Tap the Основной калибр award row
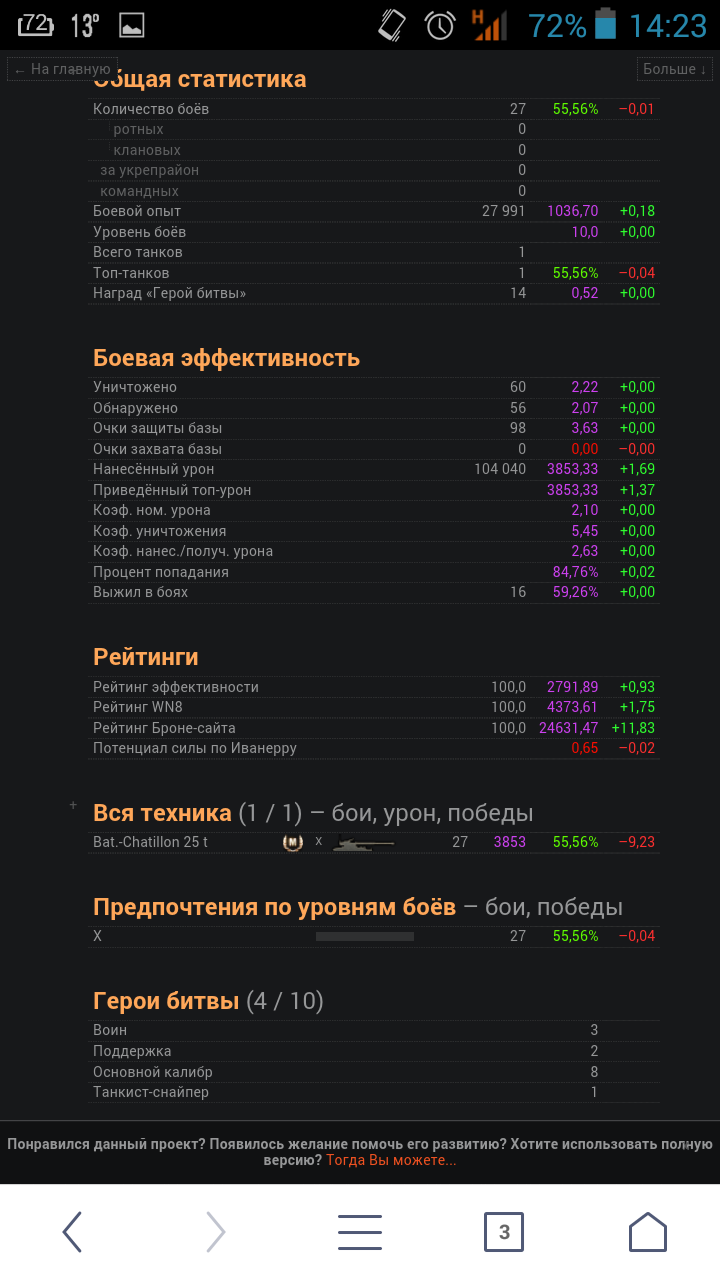Screen dimensions: 720x1280 pos(374,1072)
